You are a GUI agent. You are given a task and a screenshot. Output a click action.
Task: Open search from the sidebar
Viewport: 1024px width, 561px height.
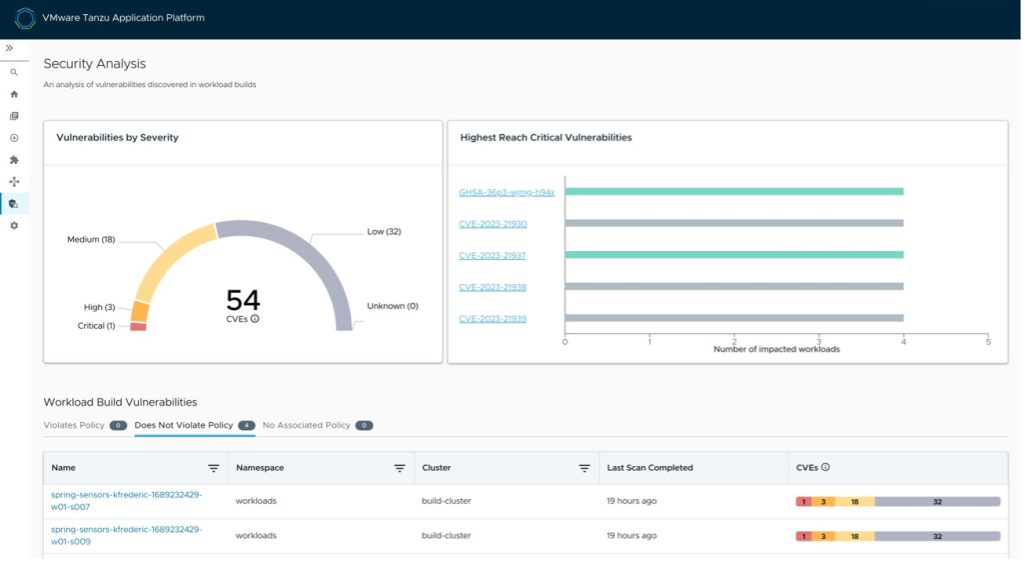coord(14,72)
